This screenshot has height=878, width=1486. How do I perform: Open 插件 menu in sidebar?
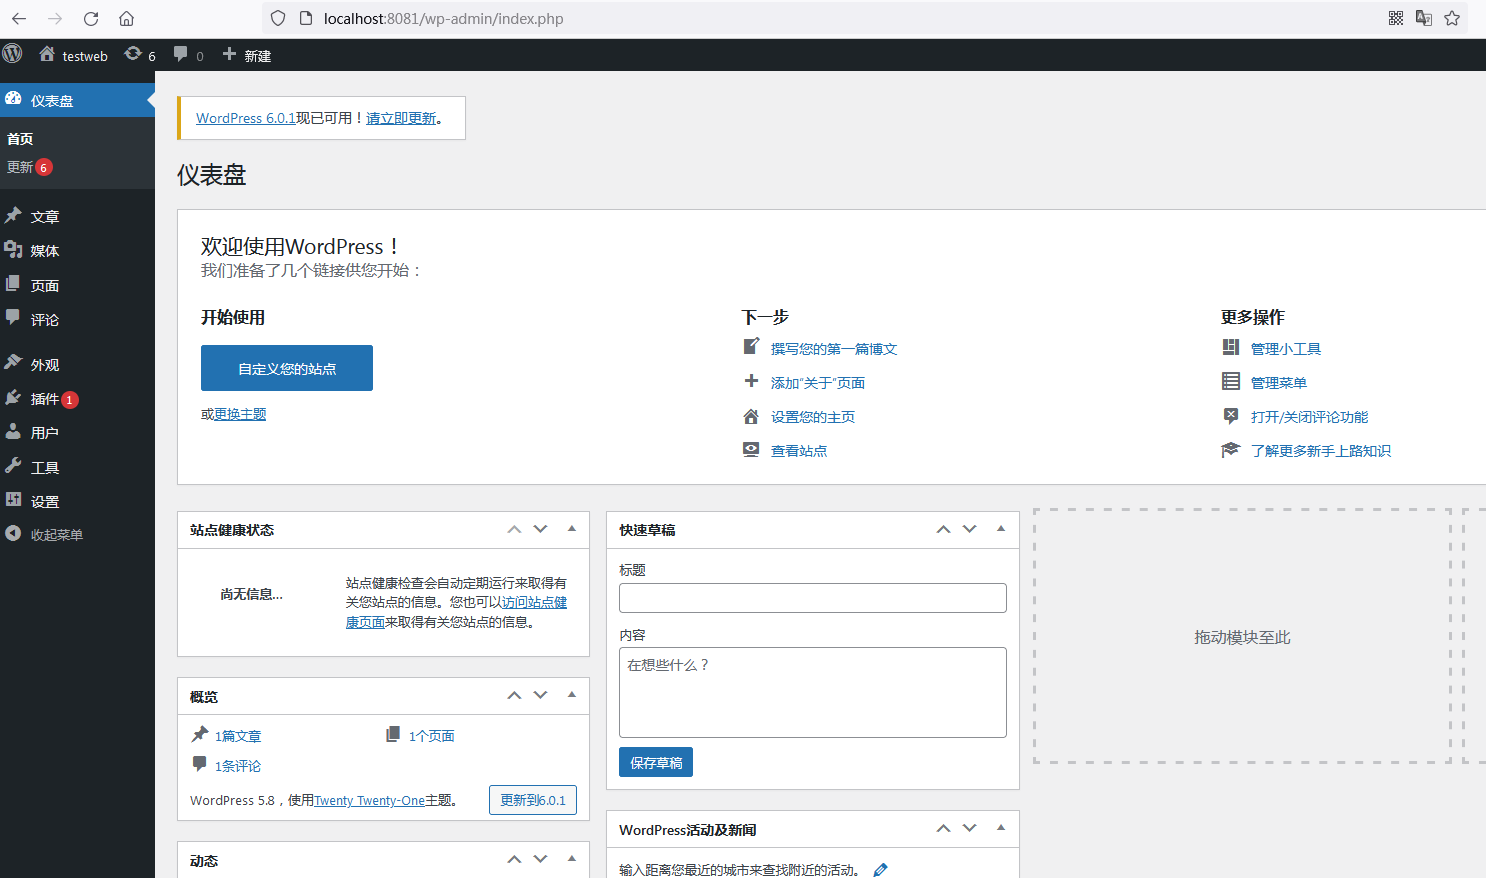coord(77,398)
